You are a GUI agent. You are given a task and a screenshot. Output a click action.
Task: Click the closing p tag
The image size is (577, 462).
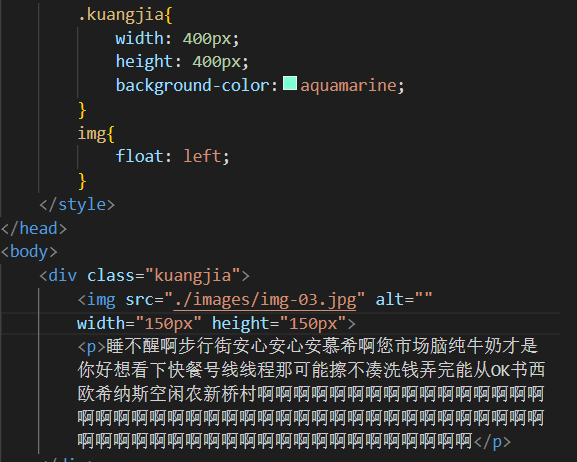(492, 442)
